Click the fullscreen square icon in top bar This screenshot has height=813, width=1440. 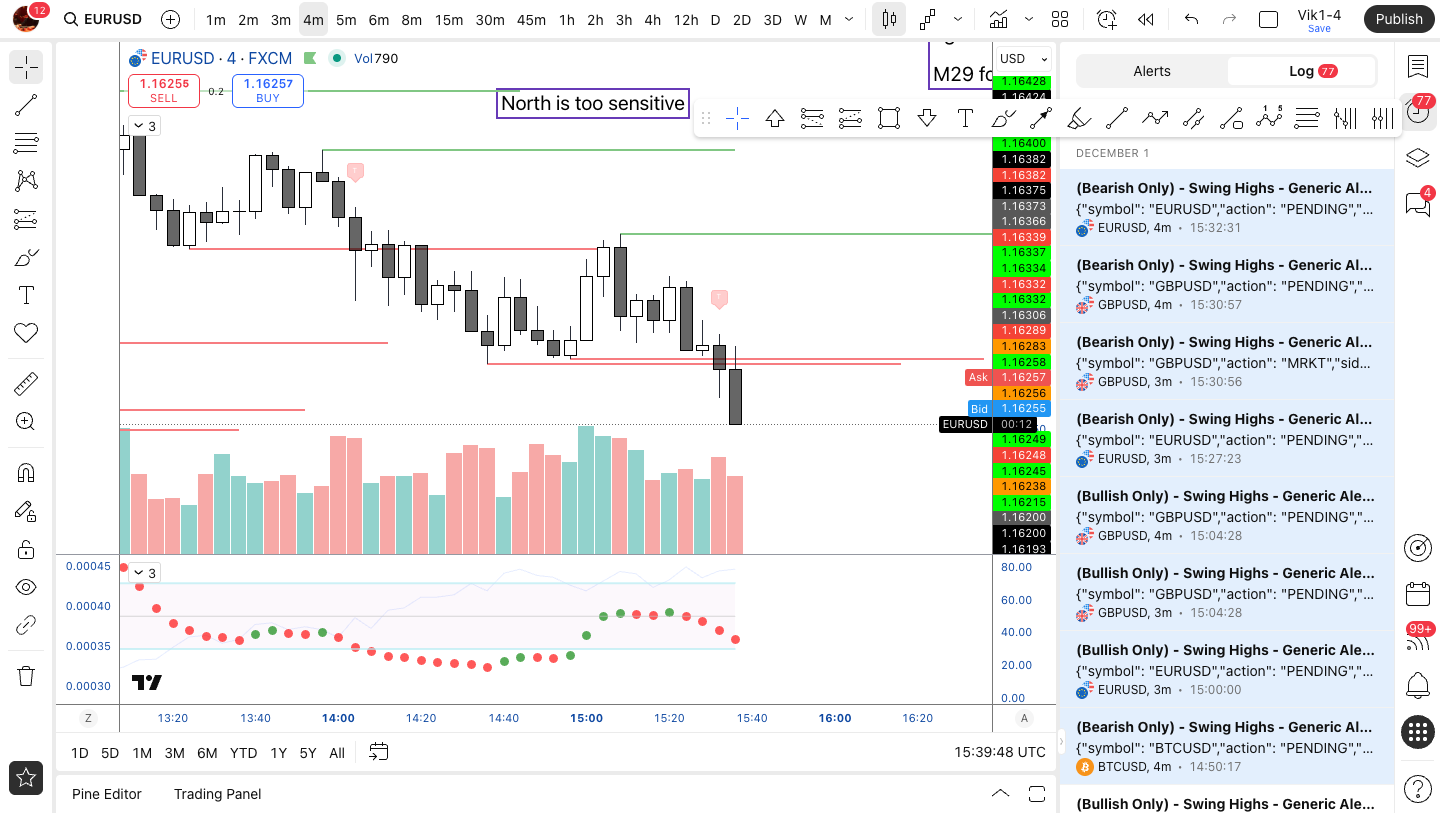pos(1268,19)
